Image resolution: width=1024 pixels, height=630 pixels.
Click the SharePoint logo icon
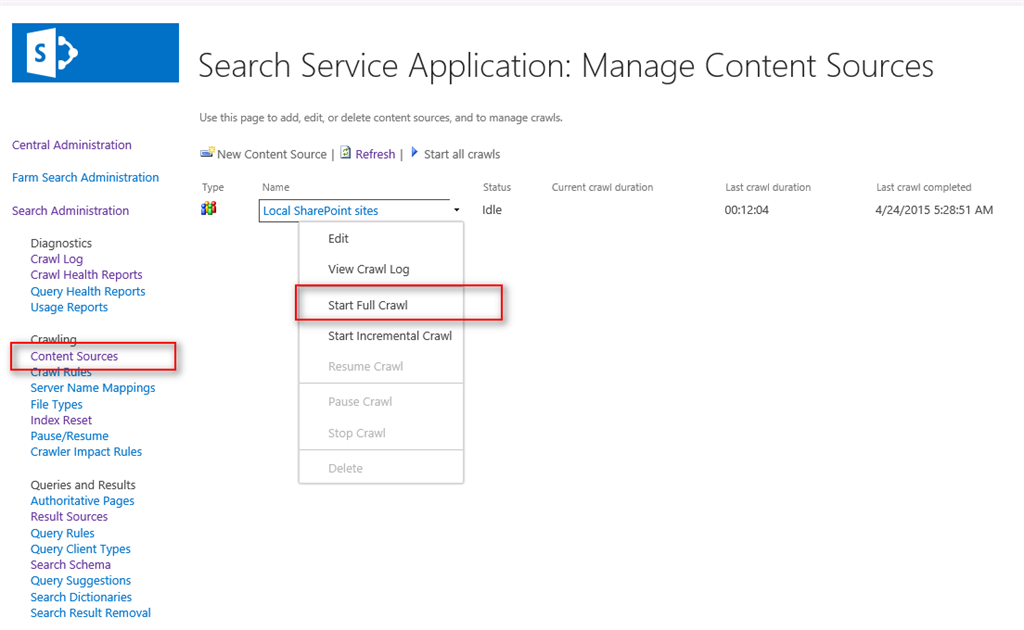95,53
